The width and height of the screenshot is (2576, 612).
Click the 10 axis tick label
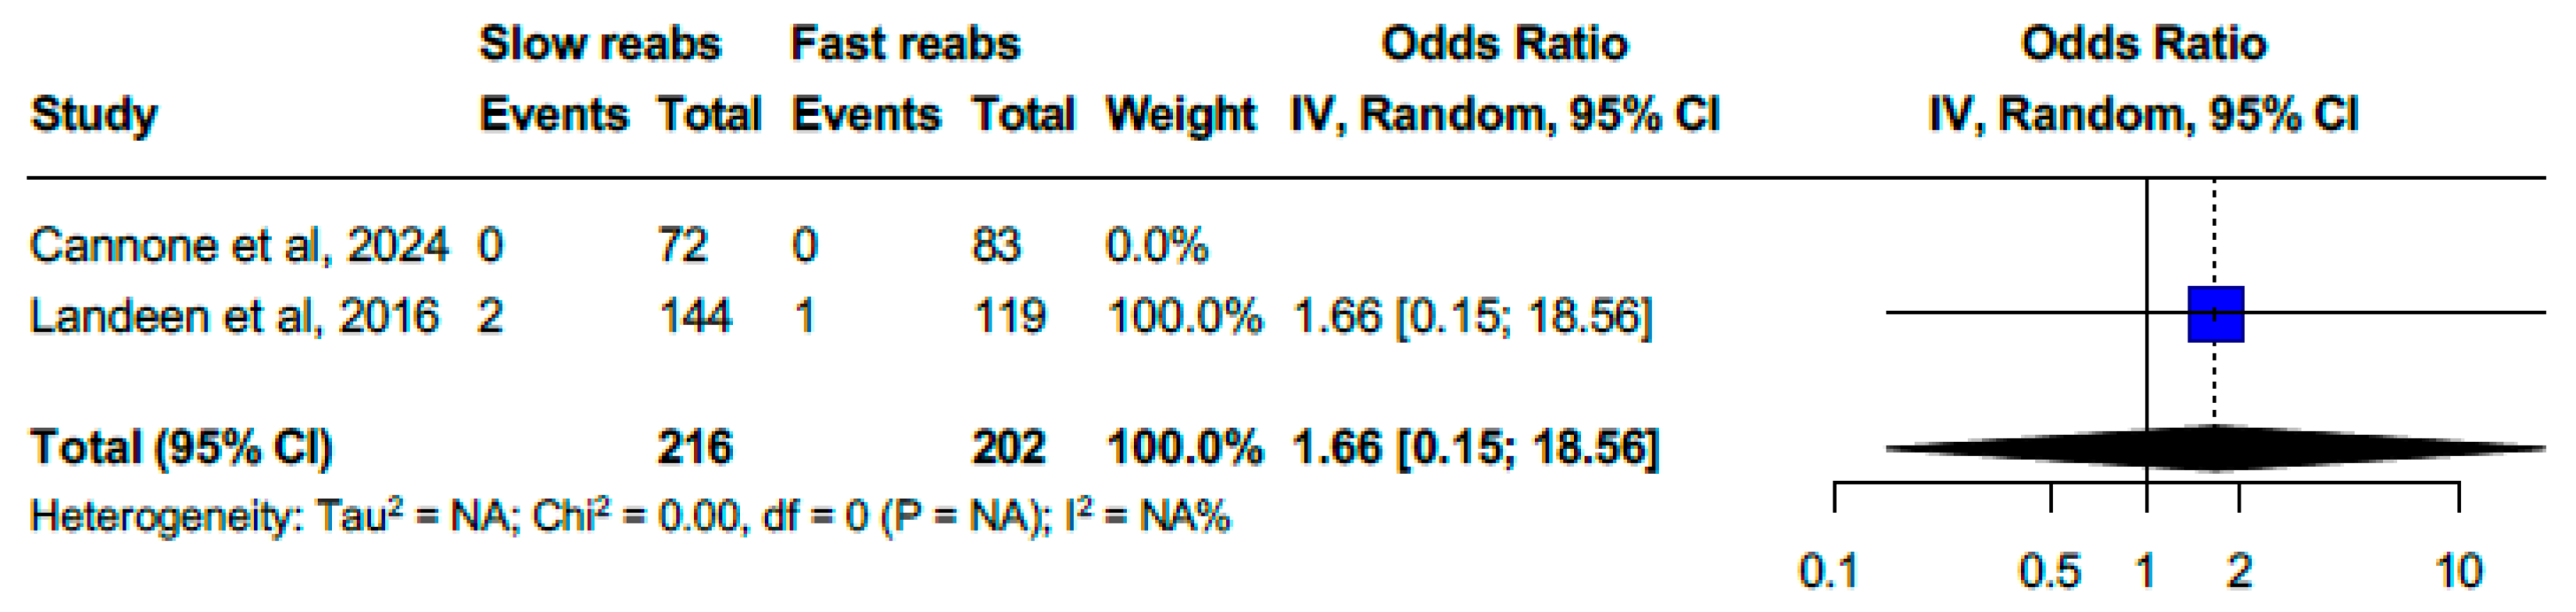point(2459,572)
